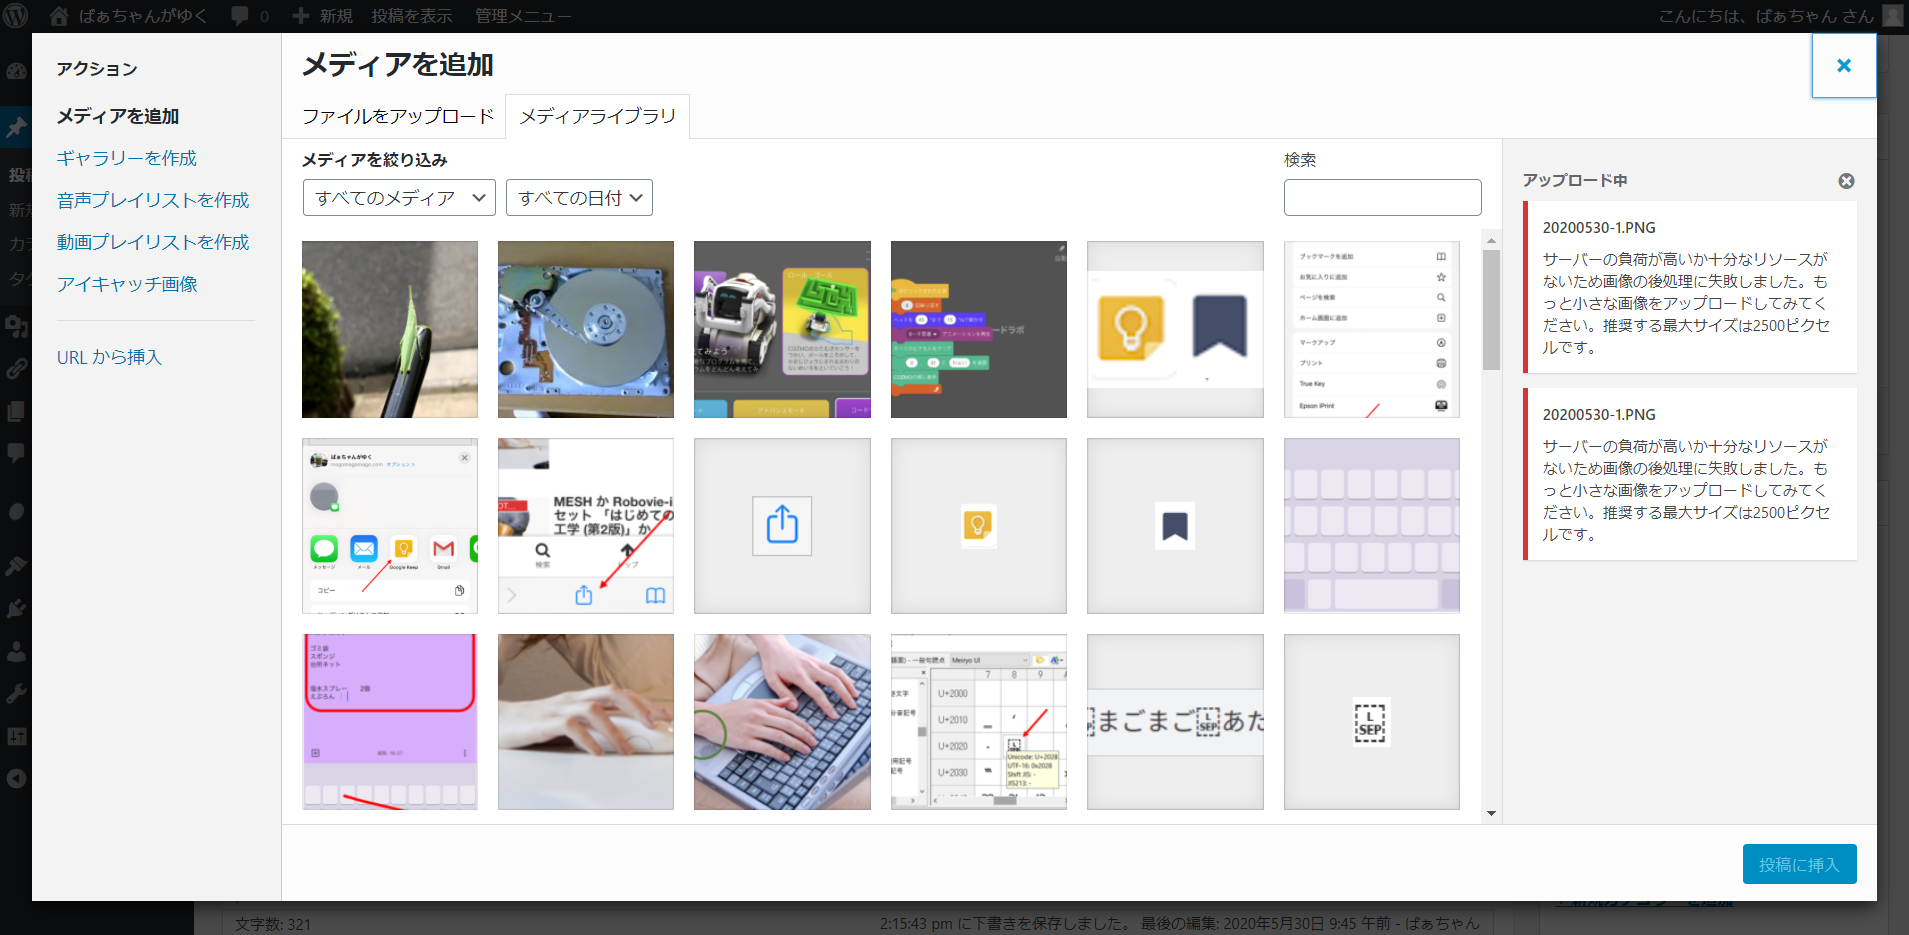
Task: Select the hands typing keyboard photo thumbnail
Action: pos(782,722)
